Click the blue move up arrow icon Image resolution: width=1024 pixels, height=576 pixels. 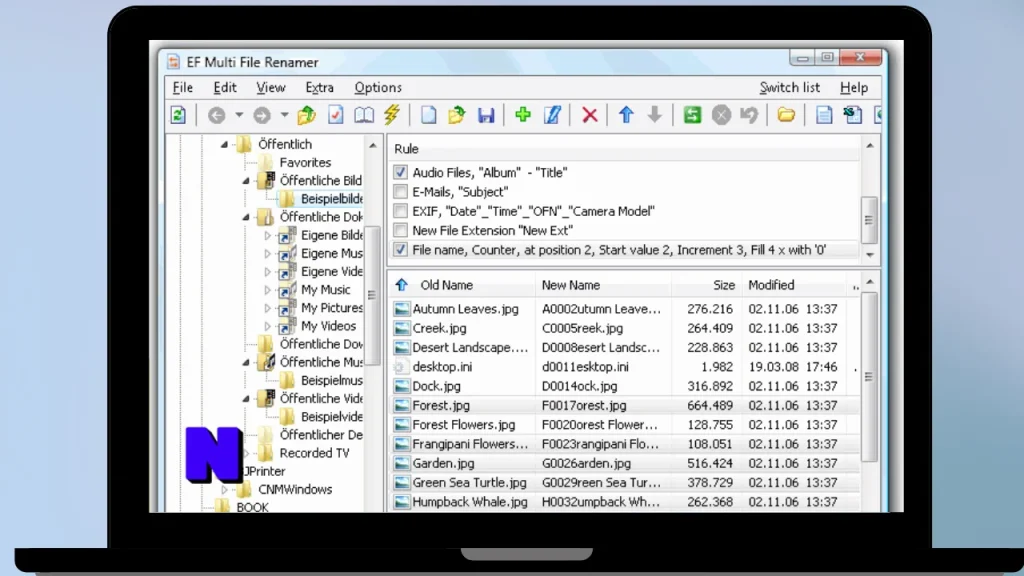point(626,115)
